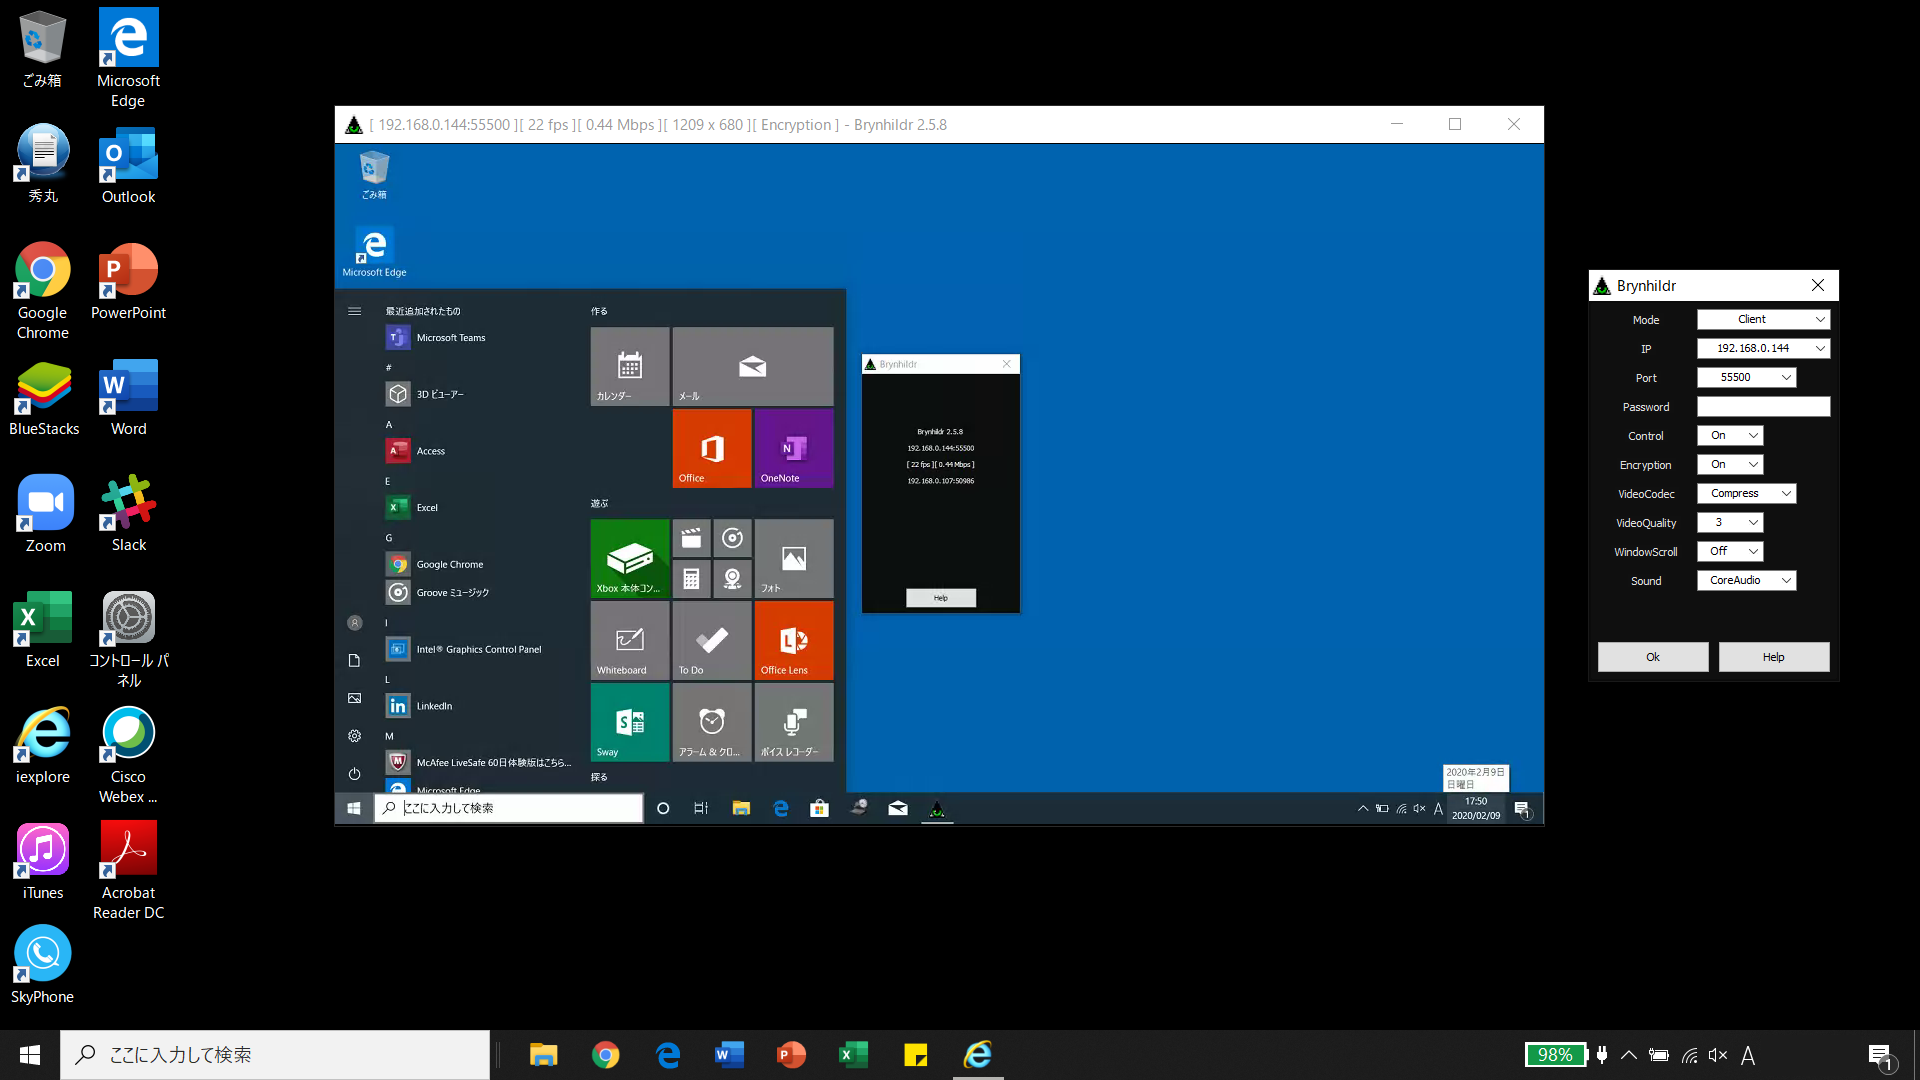Viewport: 1920px width, 1080px height.
Task: Open the Encryption dropdown set to On
Action: click(x=1730, y=464)
